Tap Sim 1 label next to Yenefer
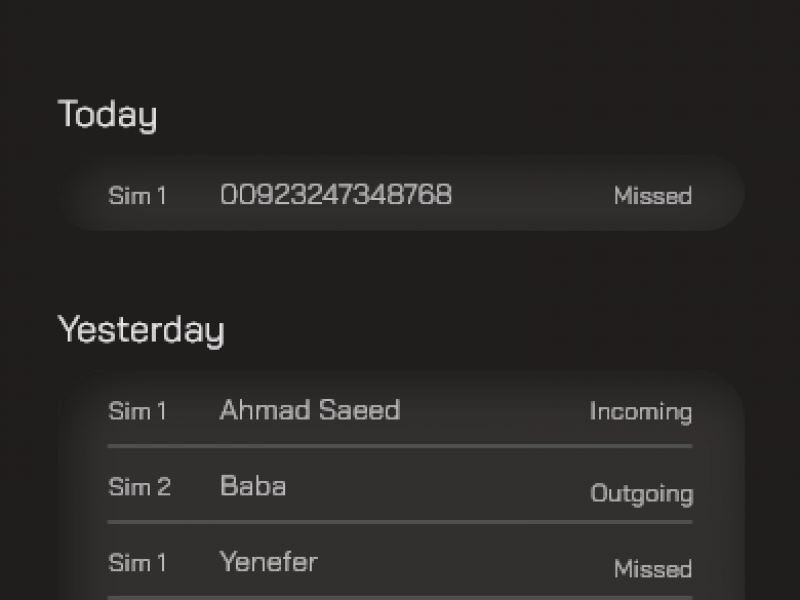800x600 pixels. click(x=137, y=563)
